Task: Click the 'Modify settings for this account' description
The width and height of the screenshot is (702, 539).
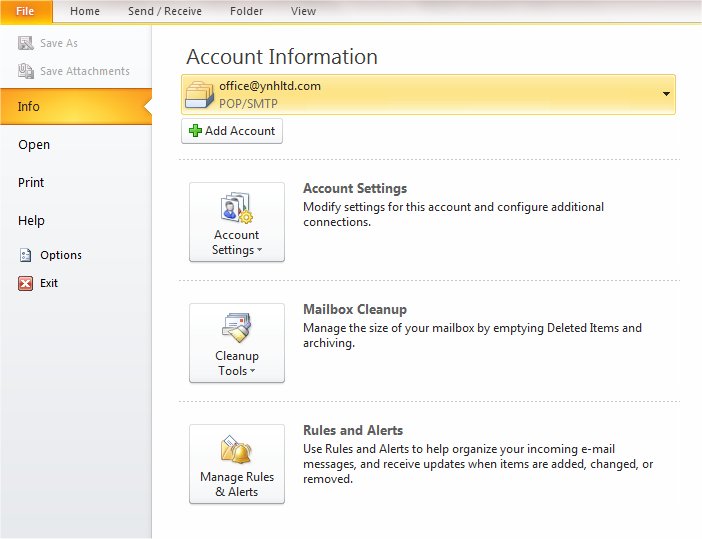Action: [454, 214]
